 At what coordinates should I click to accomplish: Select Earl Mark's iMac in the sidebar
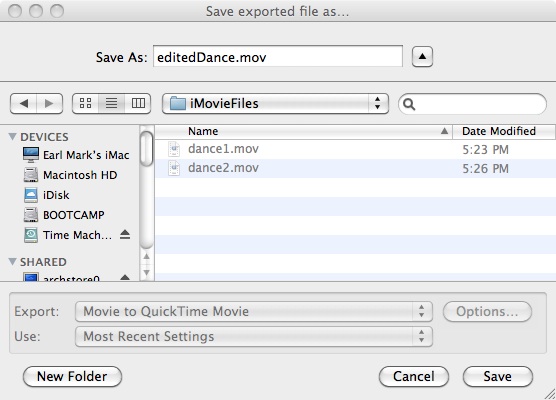[86, 155]
